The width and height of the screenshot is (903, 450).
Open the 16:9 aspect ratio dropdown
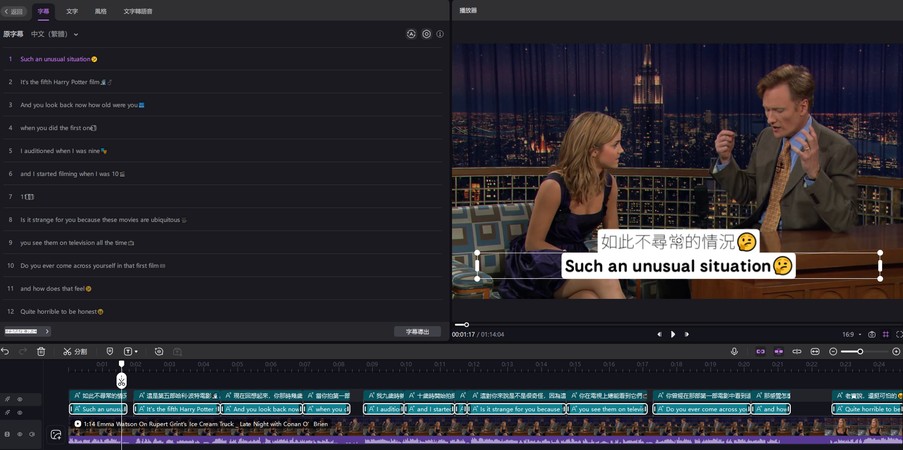852,334
